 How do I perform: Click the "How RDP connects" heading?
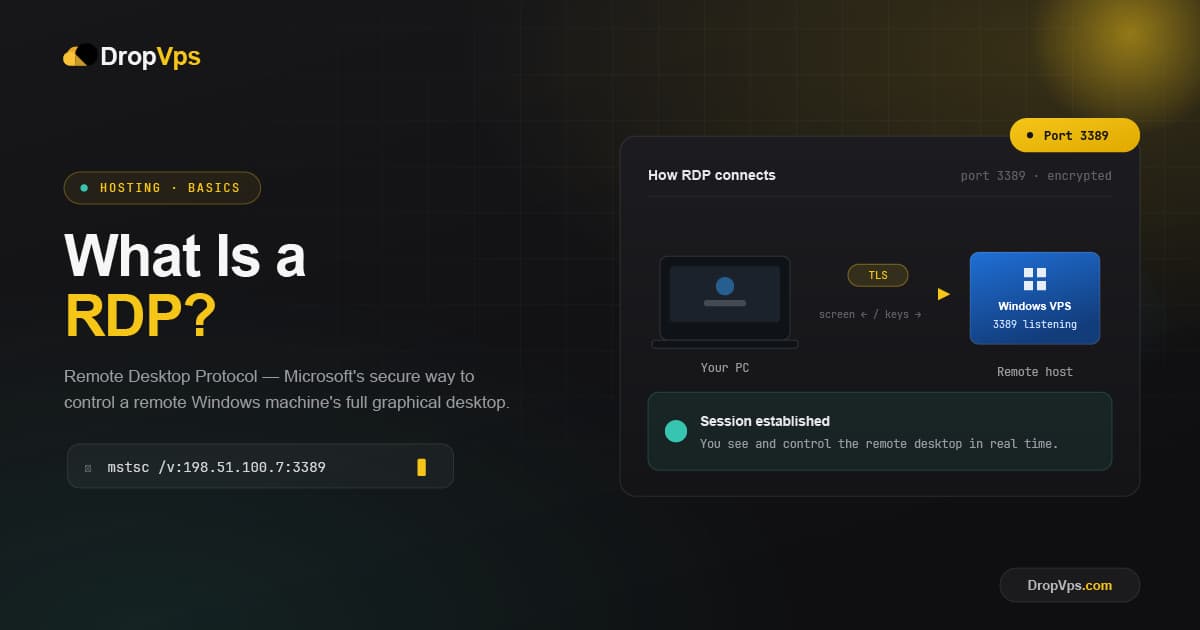point(712,175)
